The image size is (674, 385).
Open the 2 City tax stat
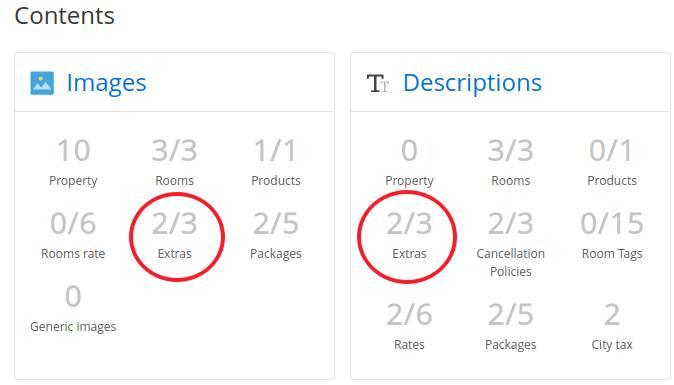[612, 326]
